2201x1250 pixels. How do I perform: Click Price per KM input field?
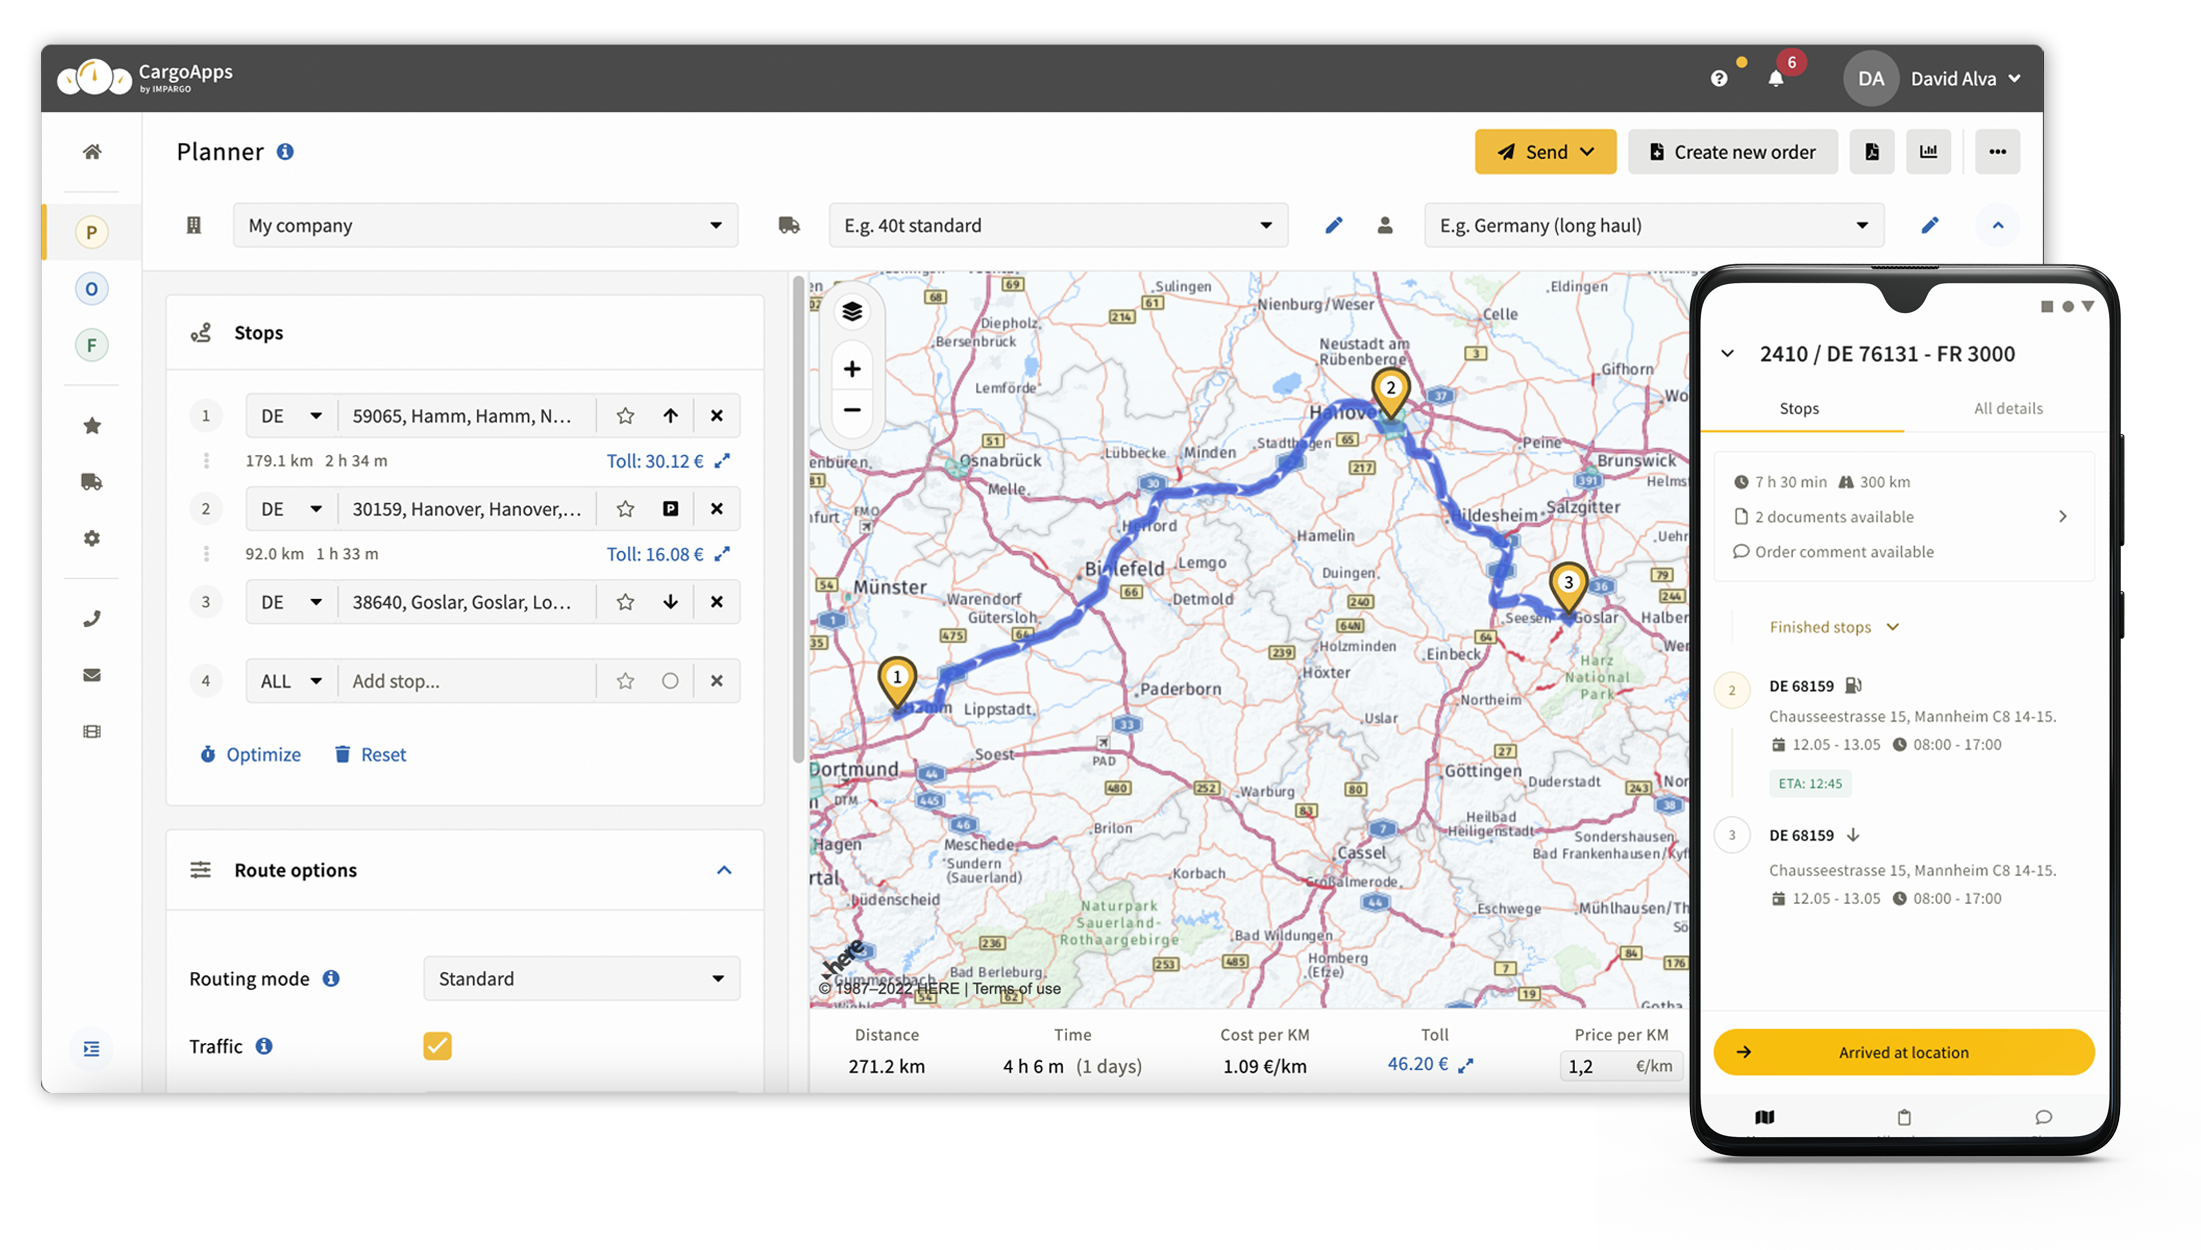[x=1621, y=1066]
